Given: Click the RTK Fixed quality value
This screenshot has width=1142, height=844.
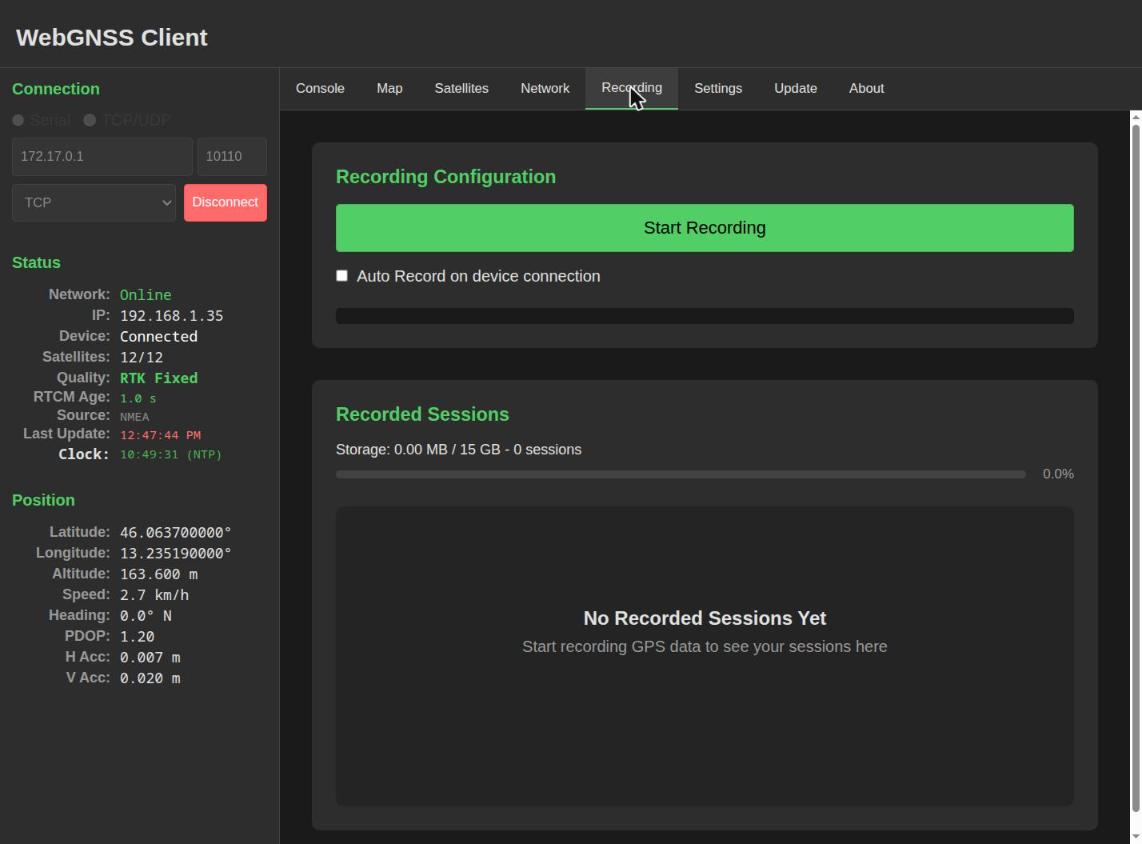Looking at the screenshot, I should 159,378.
